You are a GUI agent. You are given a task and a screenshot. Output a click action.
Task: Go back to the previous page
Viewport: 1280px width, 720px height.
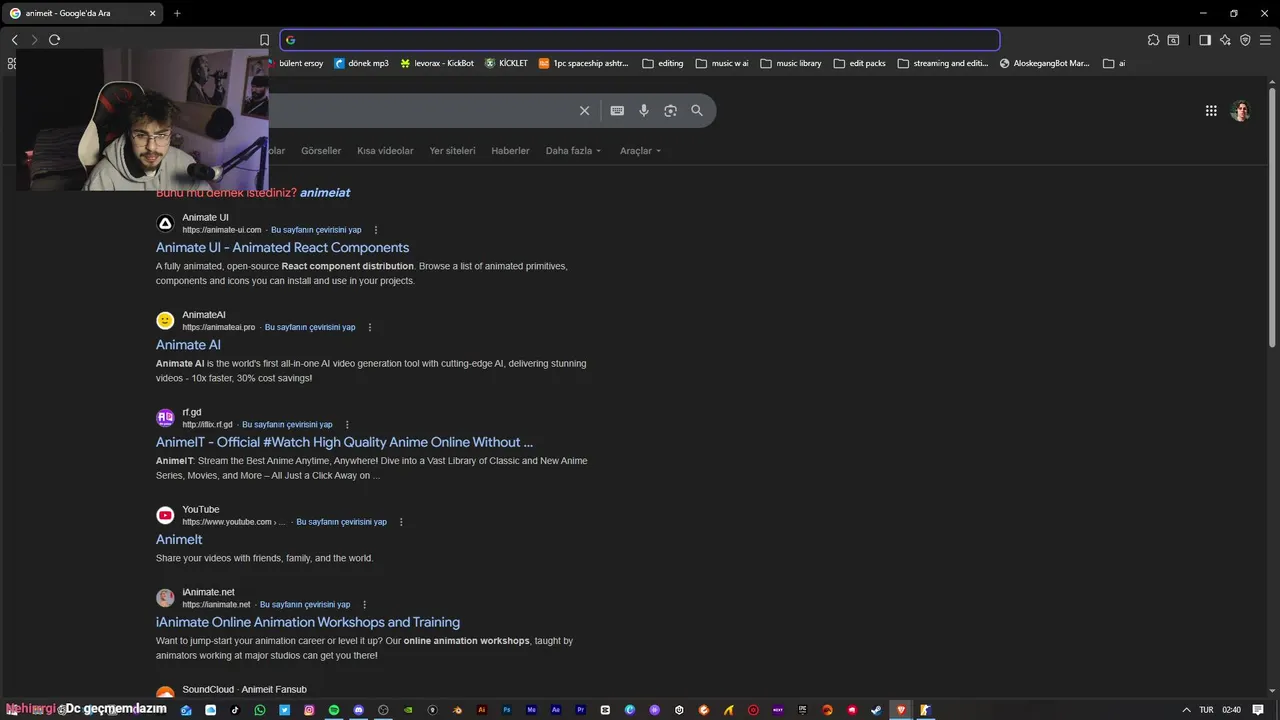tap(14, 40)
